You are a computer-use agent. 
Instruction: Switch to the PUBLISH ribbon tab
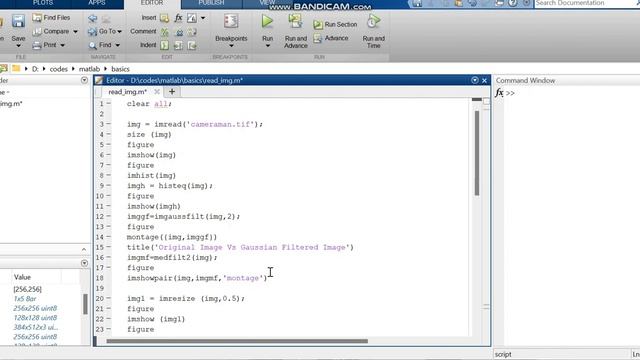211,3
